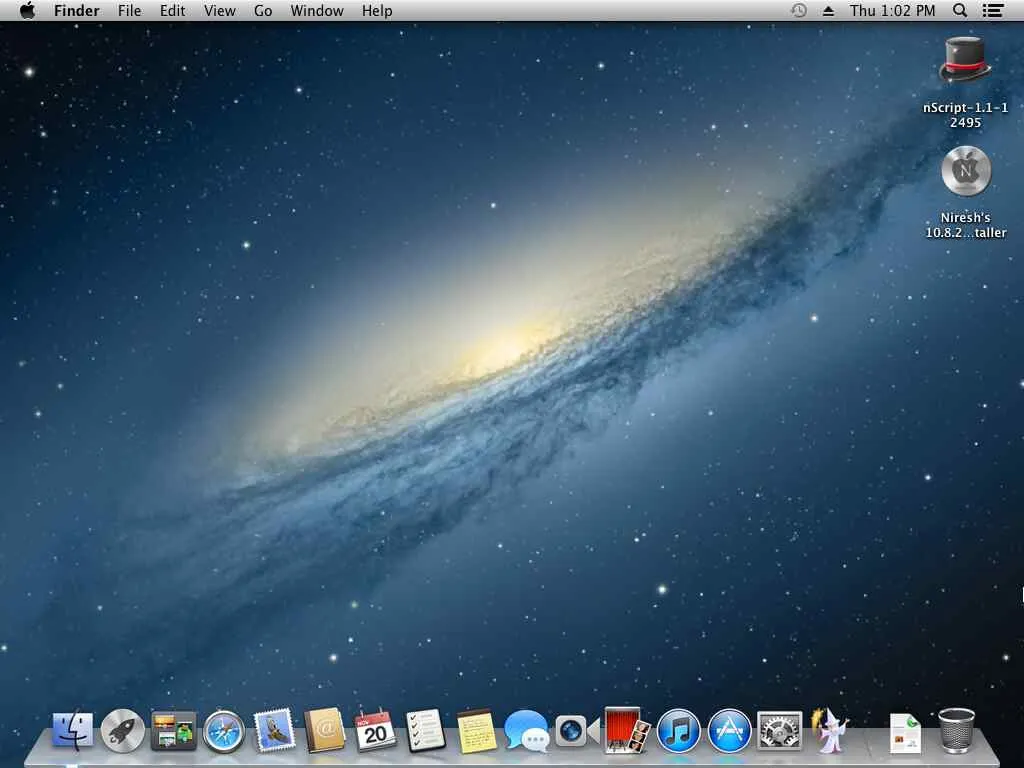Open the Apple menu

[x=27, y=10]
